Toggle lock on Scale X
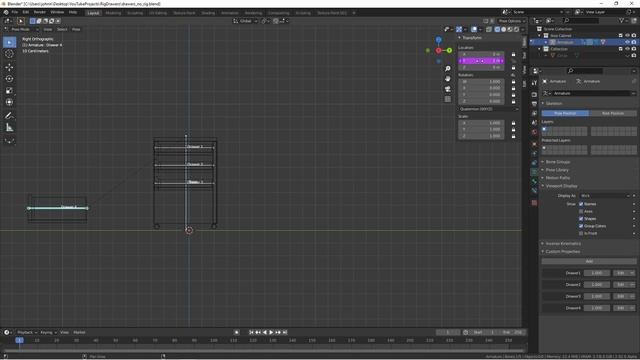The image size is (640, 360). pyautogui.click(x=513, y=123)
